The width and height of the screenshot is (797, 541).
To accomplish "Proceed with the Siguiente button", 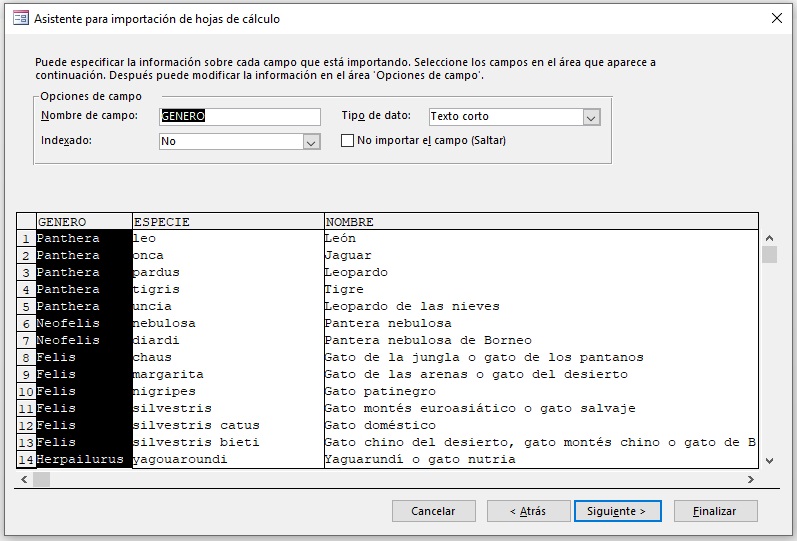I will (618, 511).
